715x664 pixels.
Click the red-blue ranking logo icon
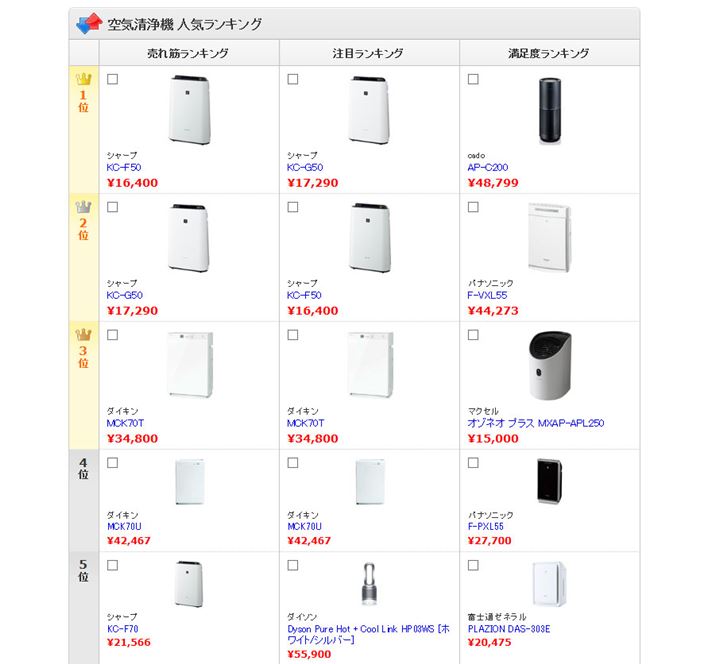(90, 23)
